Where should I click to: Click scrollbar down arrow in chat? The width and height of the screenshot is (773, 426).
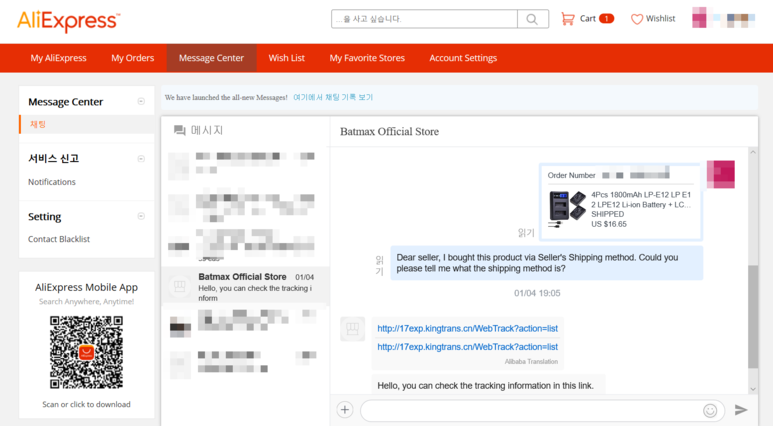(753, 389)
